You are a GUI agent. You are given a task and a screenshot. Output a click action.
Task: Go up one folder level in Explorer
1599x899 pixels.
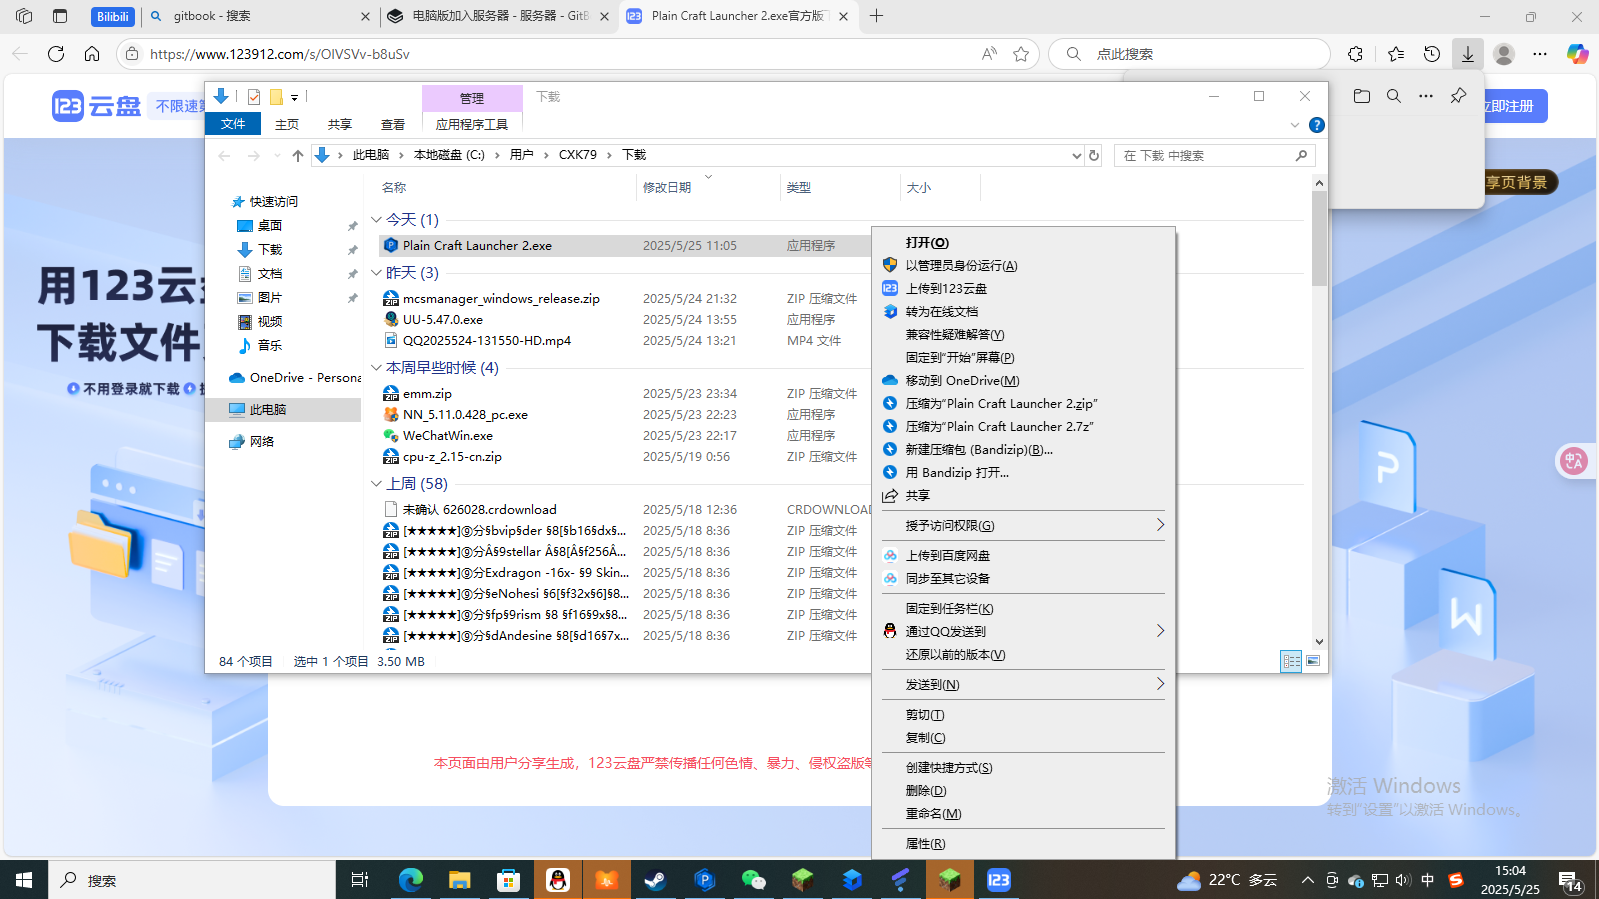coord(297,155)
